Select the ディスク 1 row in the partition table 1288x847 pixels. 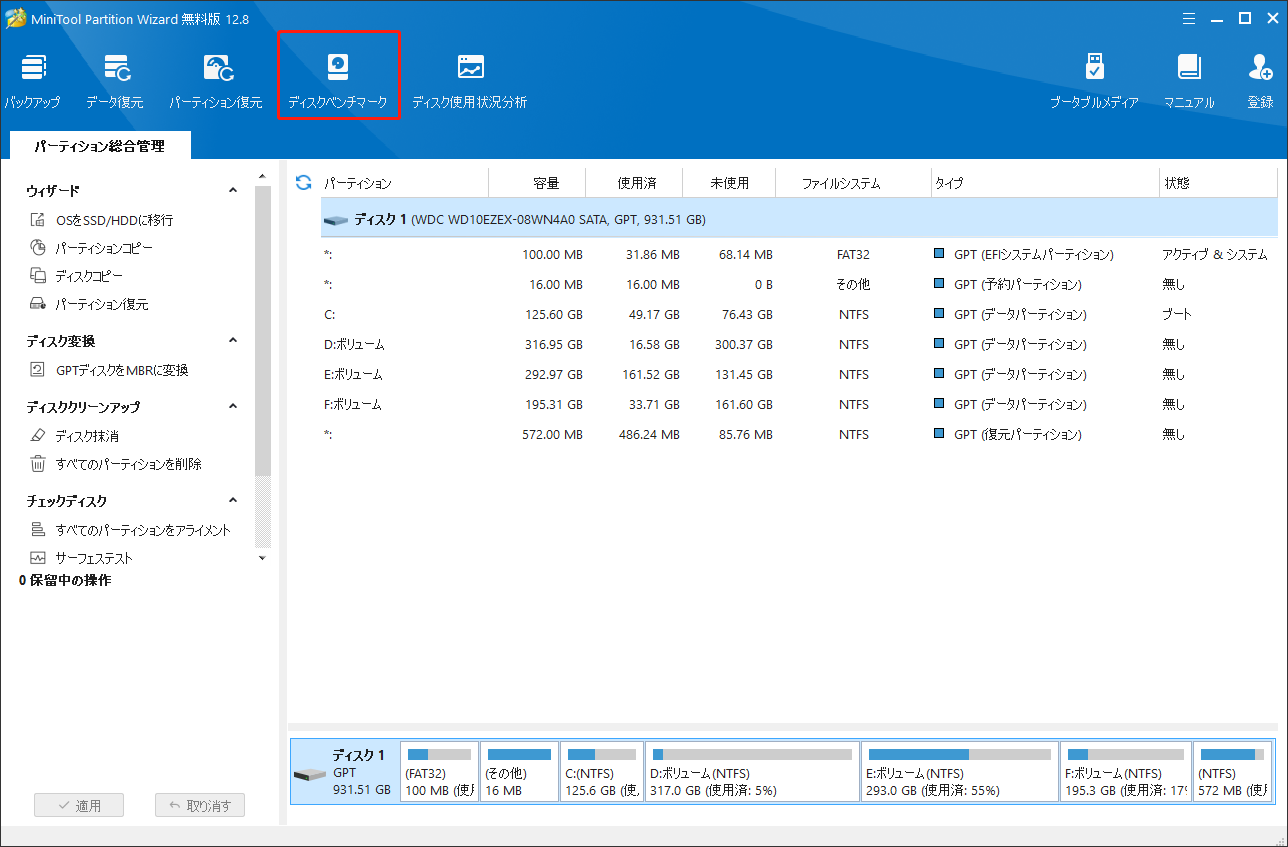pyautogui.click(x=799, y=218)
